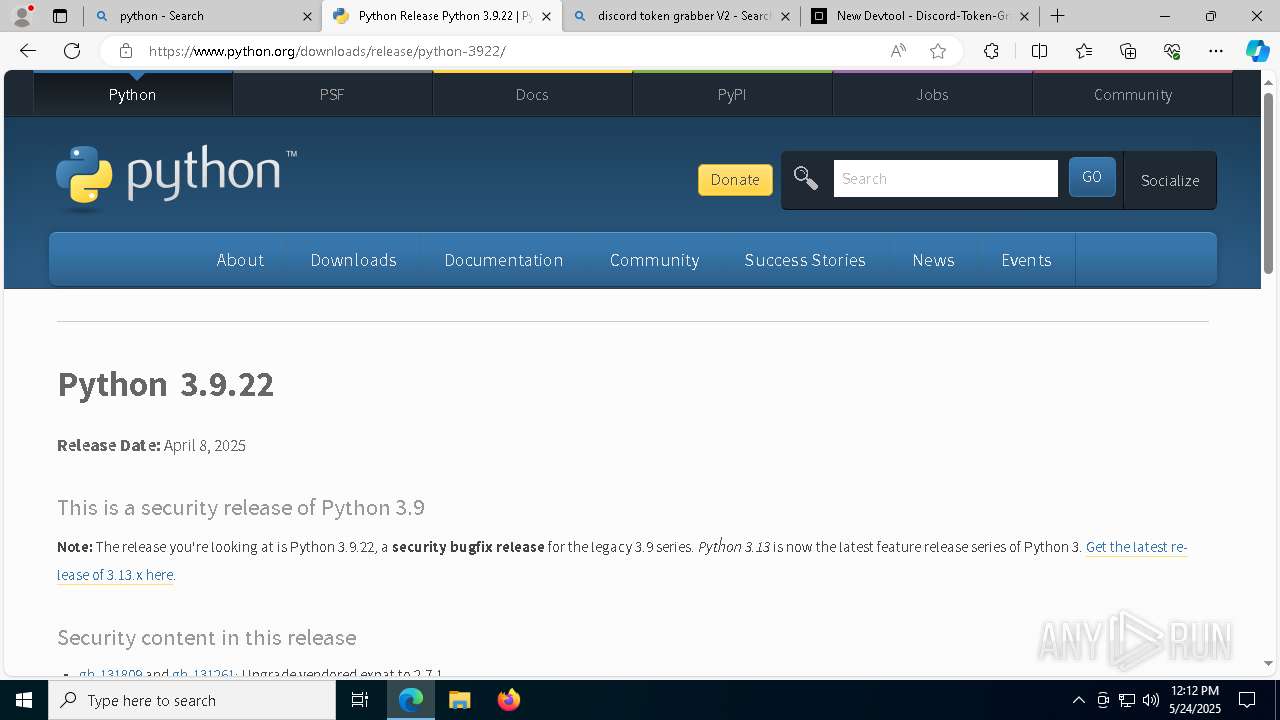The height and width of the screenshot is (720, 1280).
Task: Open the Collections icon
Action: (x=1128, y=51)
